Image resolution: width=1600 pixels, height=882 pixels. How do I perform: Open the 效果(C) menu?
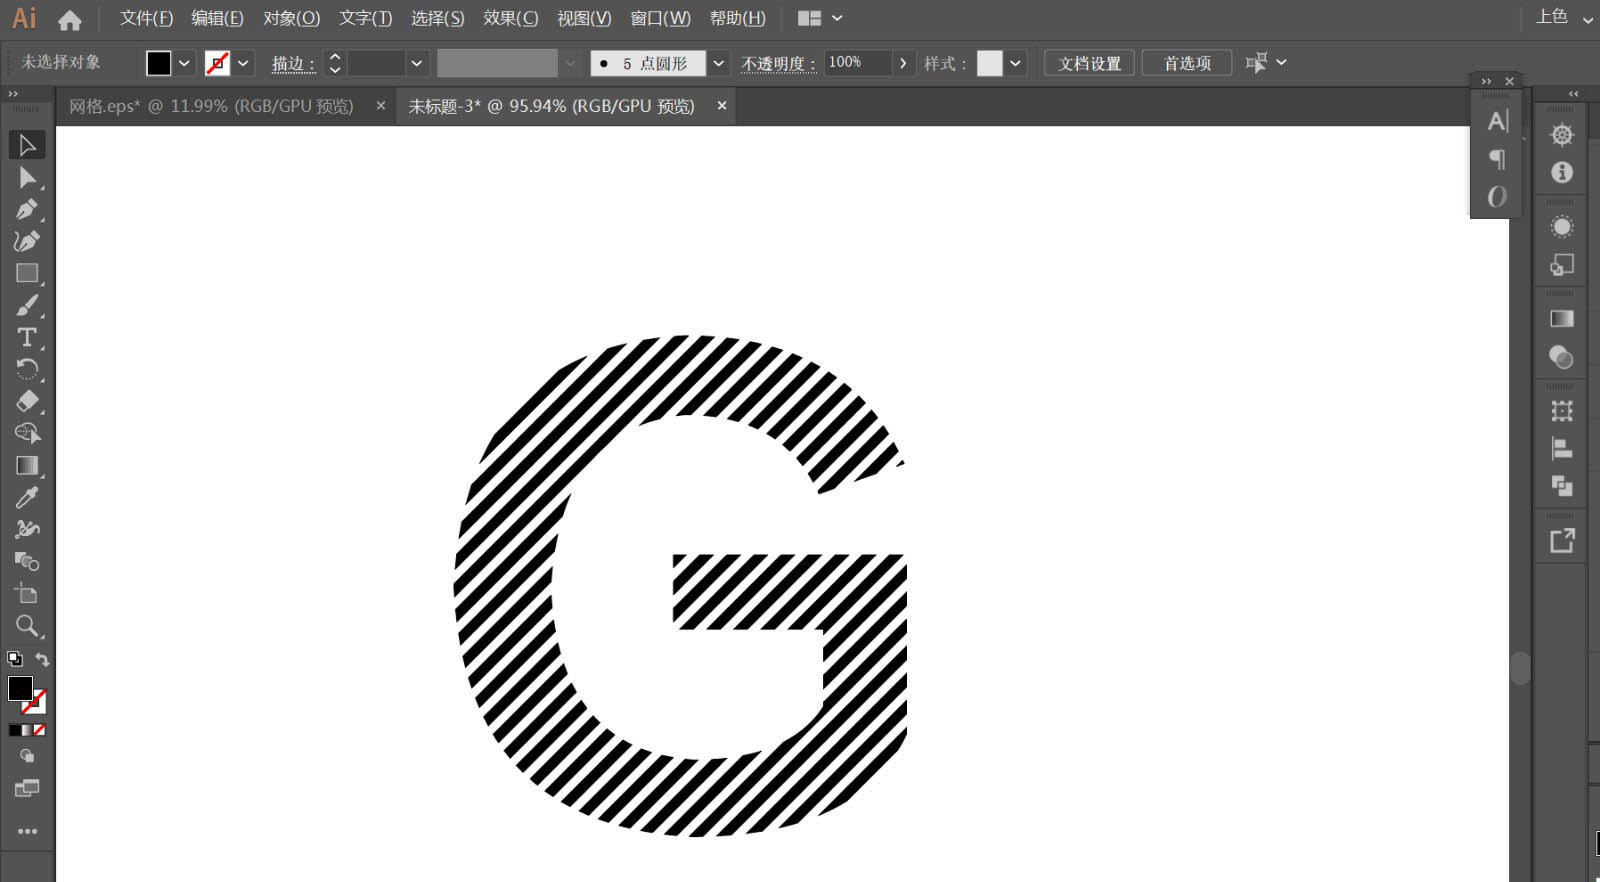(x=511, y=18)
